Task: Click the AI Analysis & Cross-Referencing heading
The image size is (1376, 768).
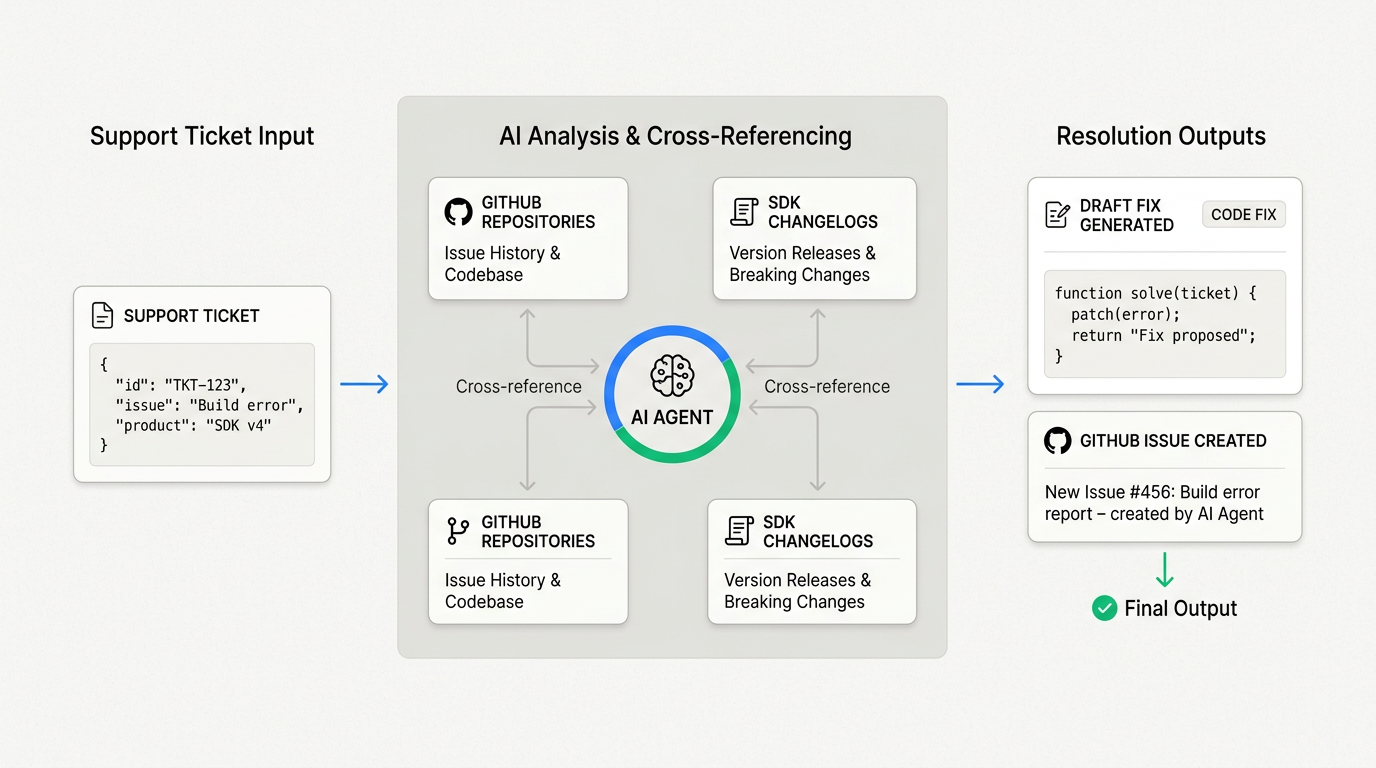Action: click(x=675, y=136)
